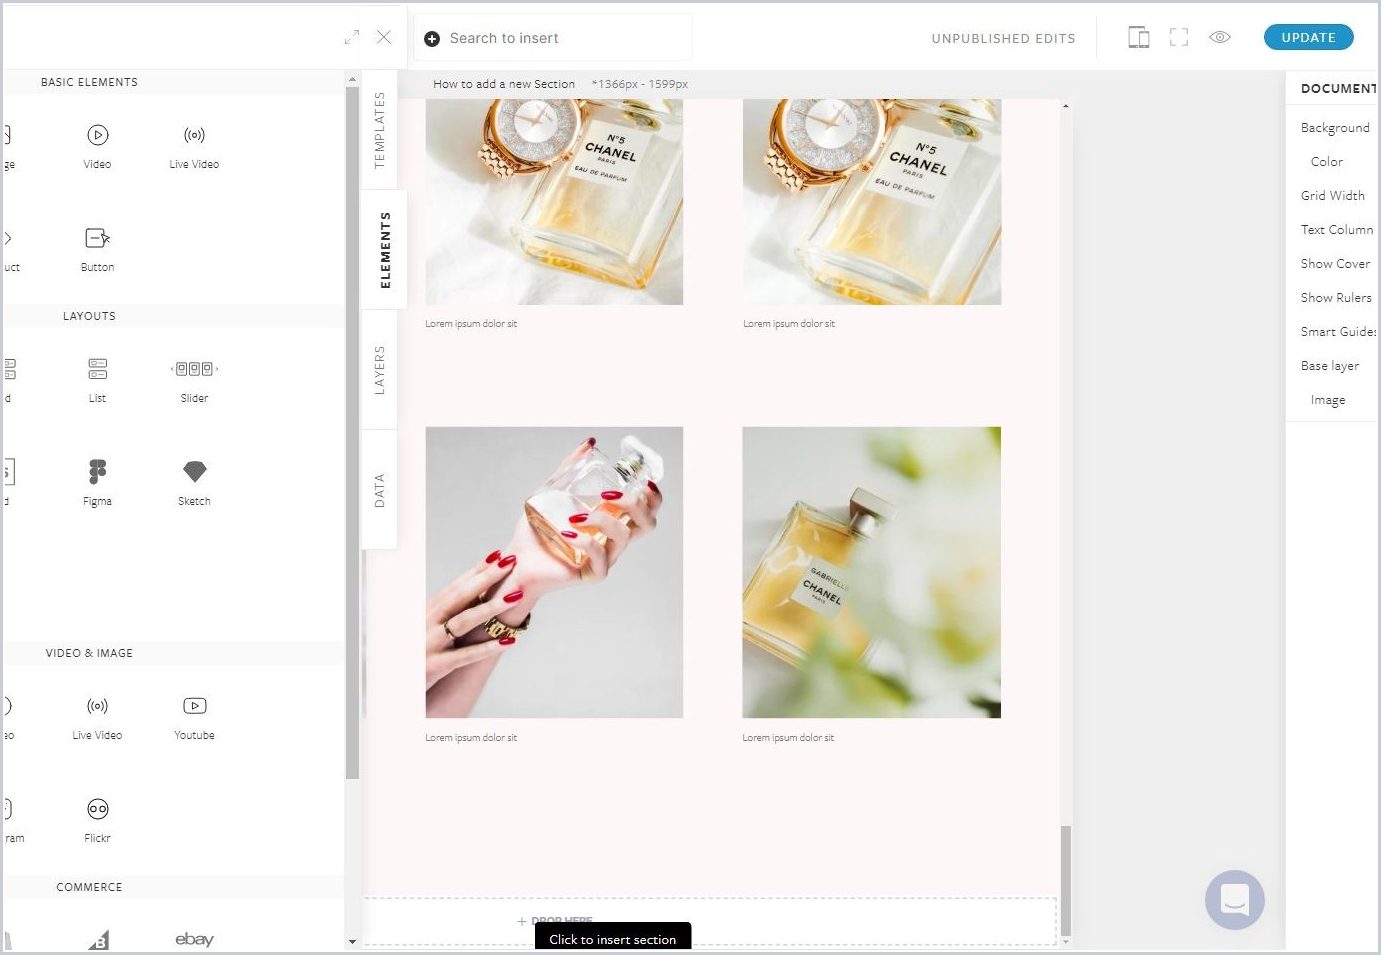1381x955 pixels.
Task: Select the Sketch element icon
Action: tap(194, 471)
